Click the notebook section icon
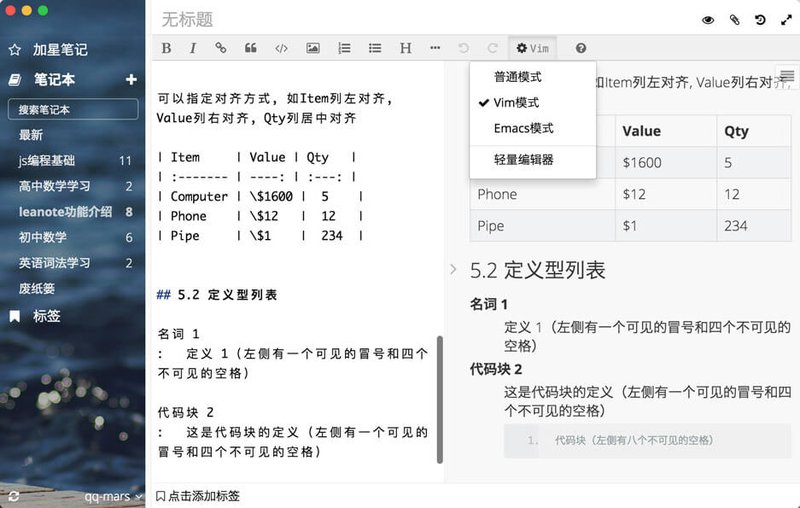Viewport: 800px width, 508px height. (15, 80)
